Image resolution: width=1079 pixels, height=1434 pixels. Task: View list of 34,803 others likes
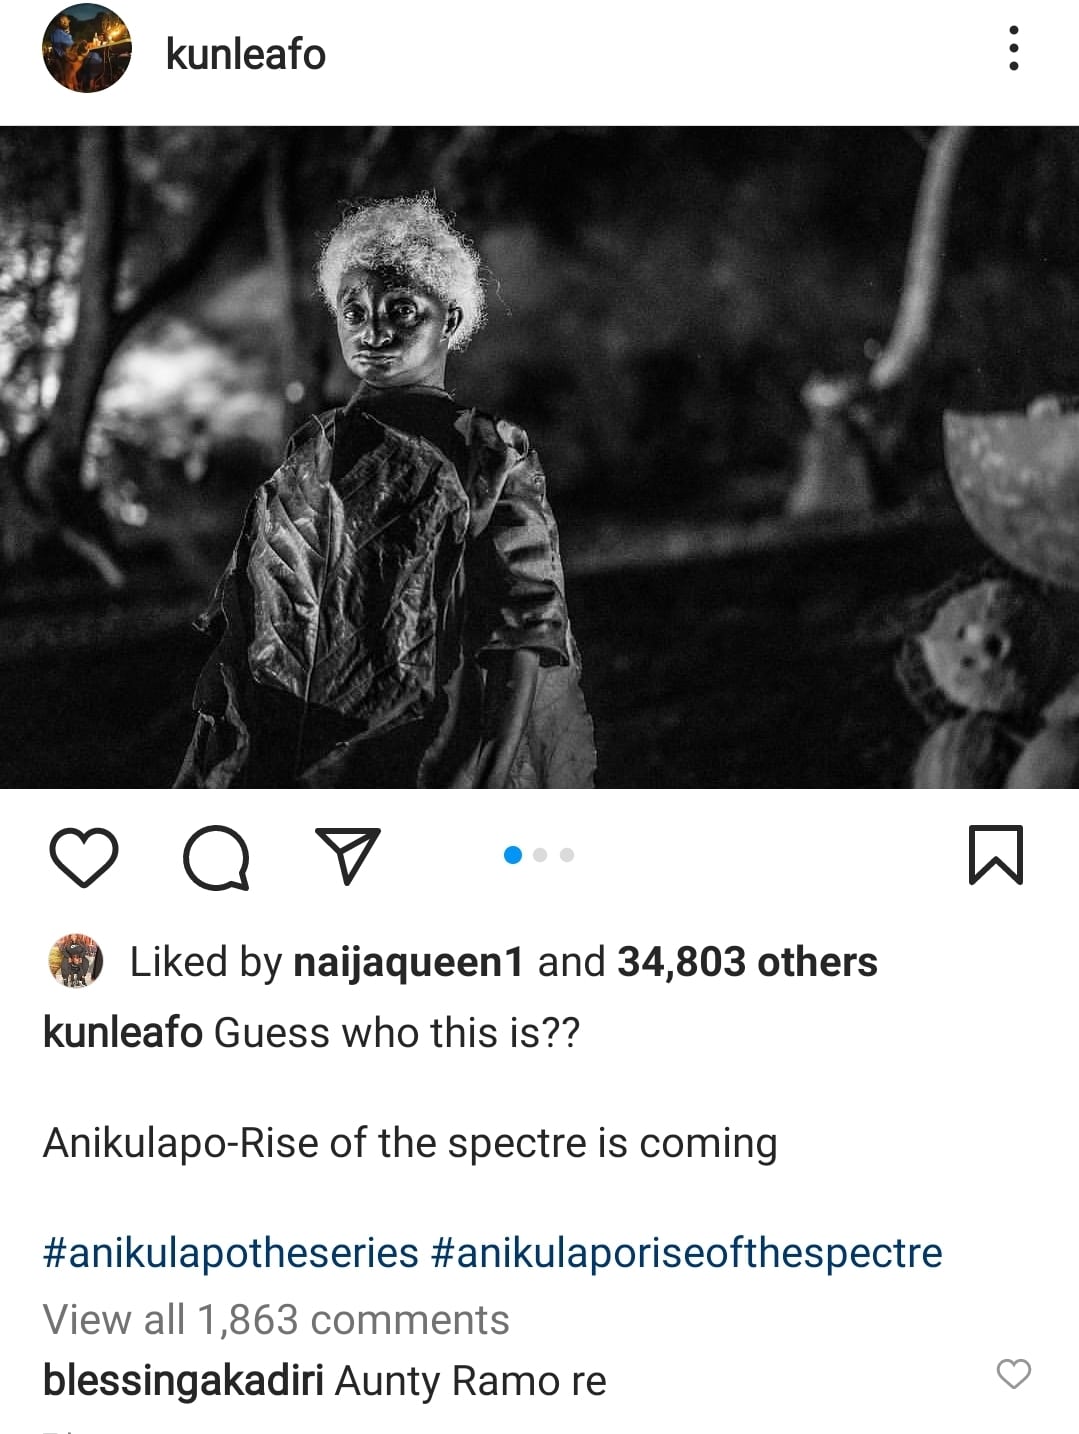tap(747, 962)
